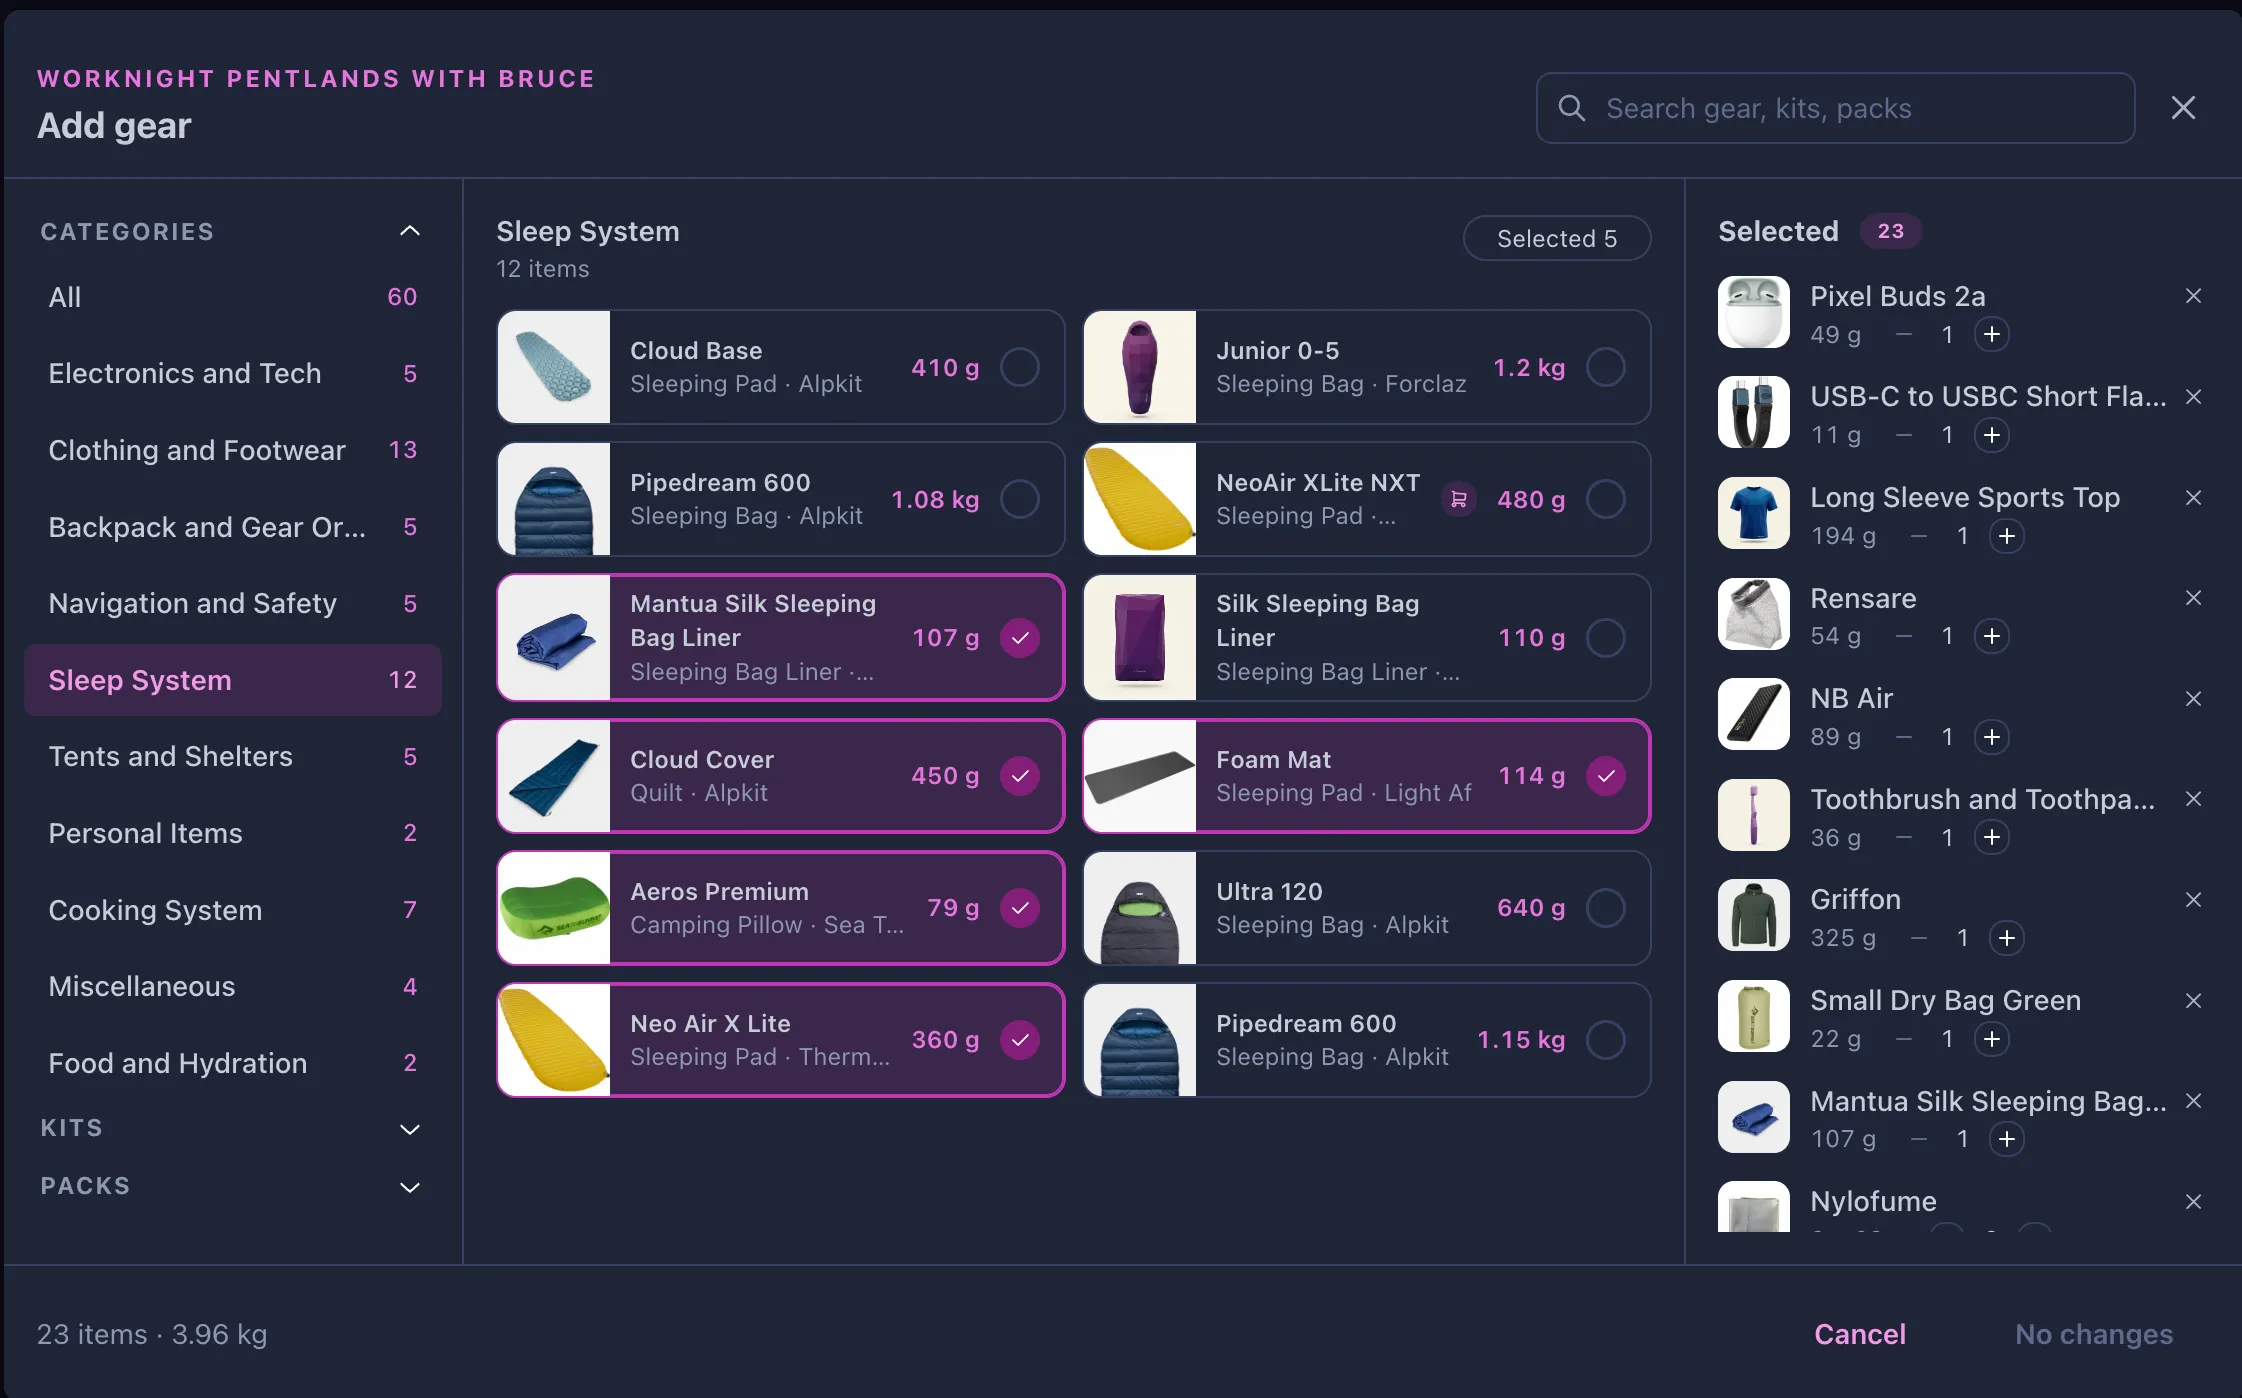Increase NB Air quantity with plus

pos(1992,737)
